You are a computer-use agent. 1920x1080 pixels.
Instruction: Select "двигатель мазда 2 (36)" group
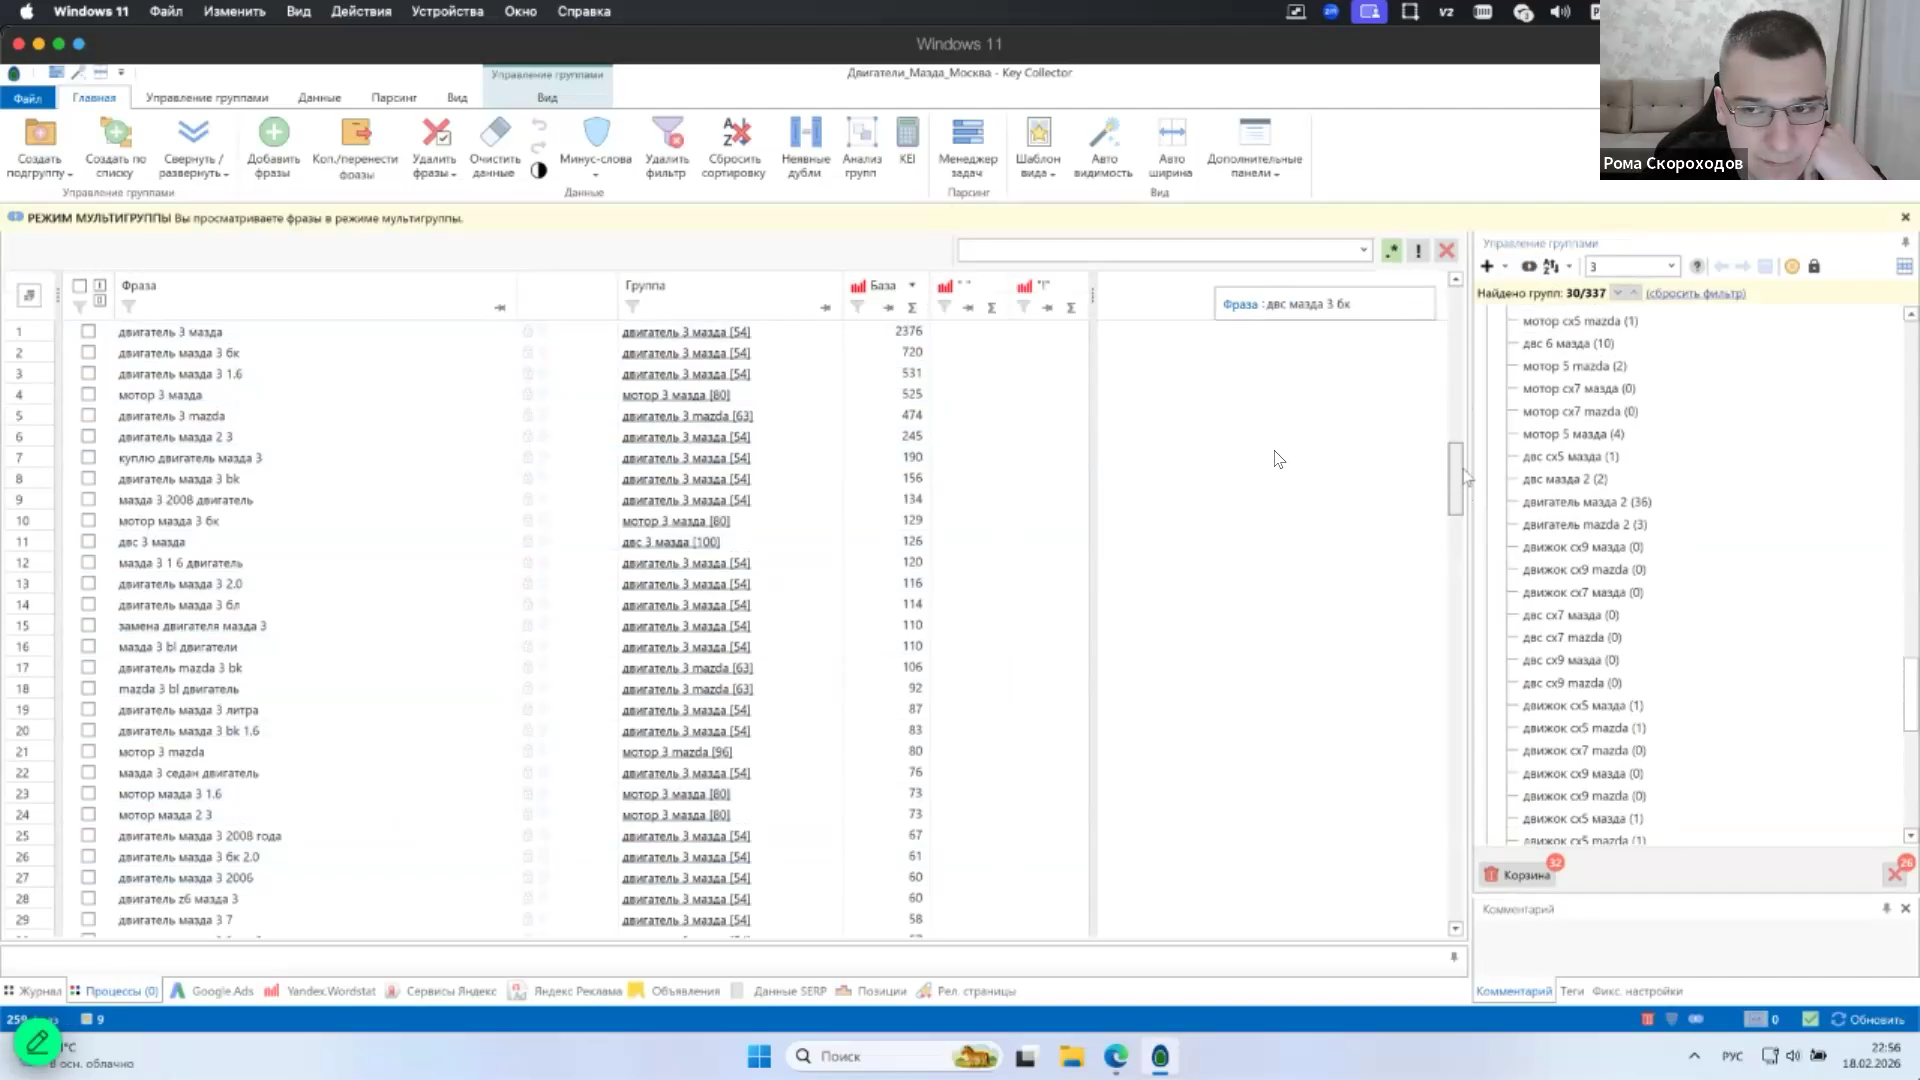1587,502
